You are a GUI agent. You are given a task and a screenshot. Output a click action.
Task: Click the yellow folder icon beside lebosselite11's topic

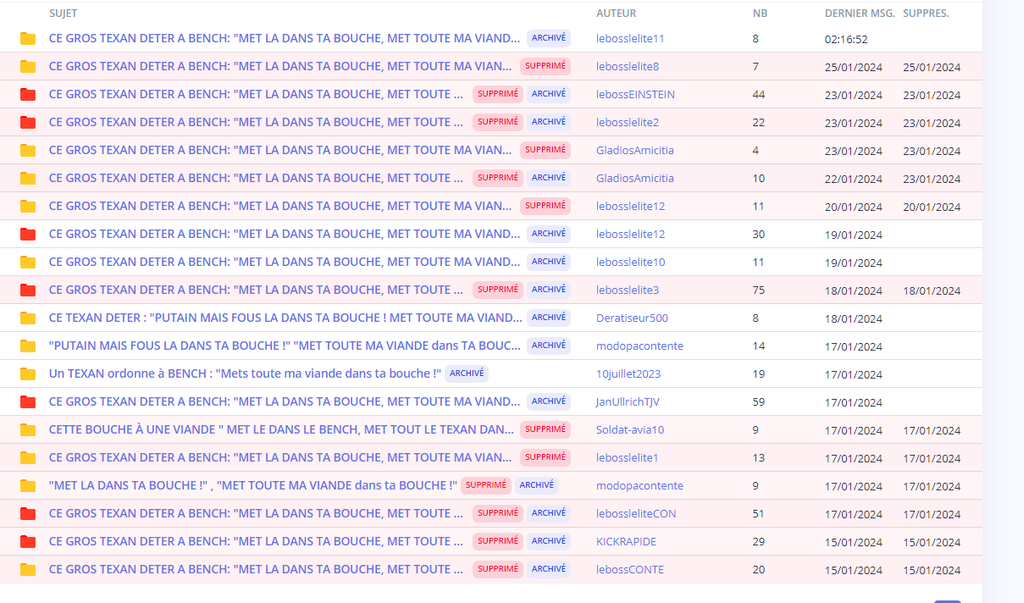click(x=27, y=39)
